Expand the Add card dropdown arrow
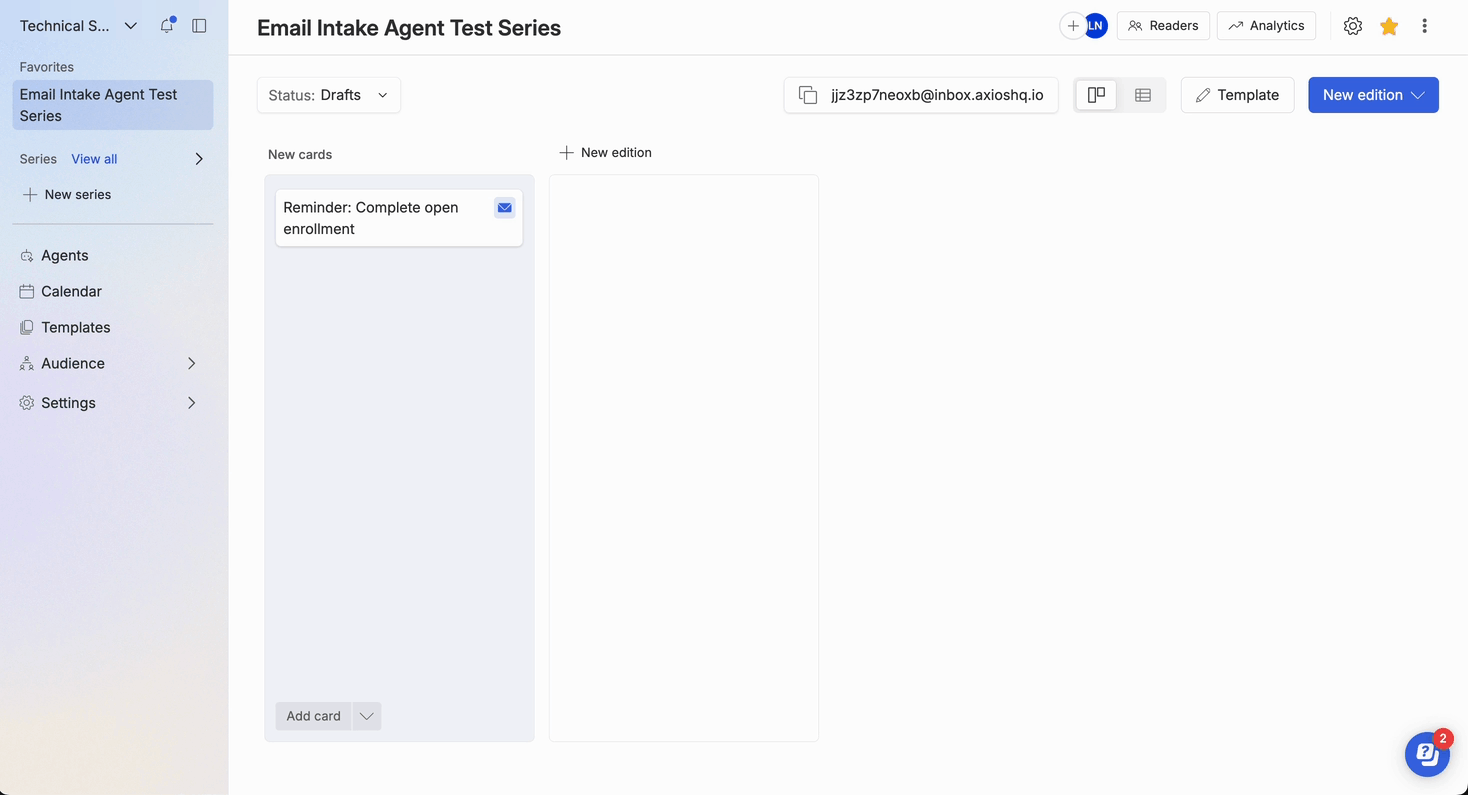The image size is (1468, 795). coord(366,716)
